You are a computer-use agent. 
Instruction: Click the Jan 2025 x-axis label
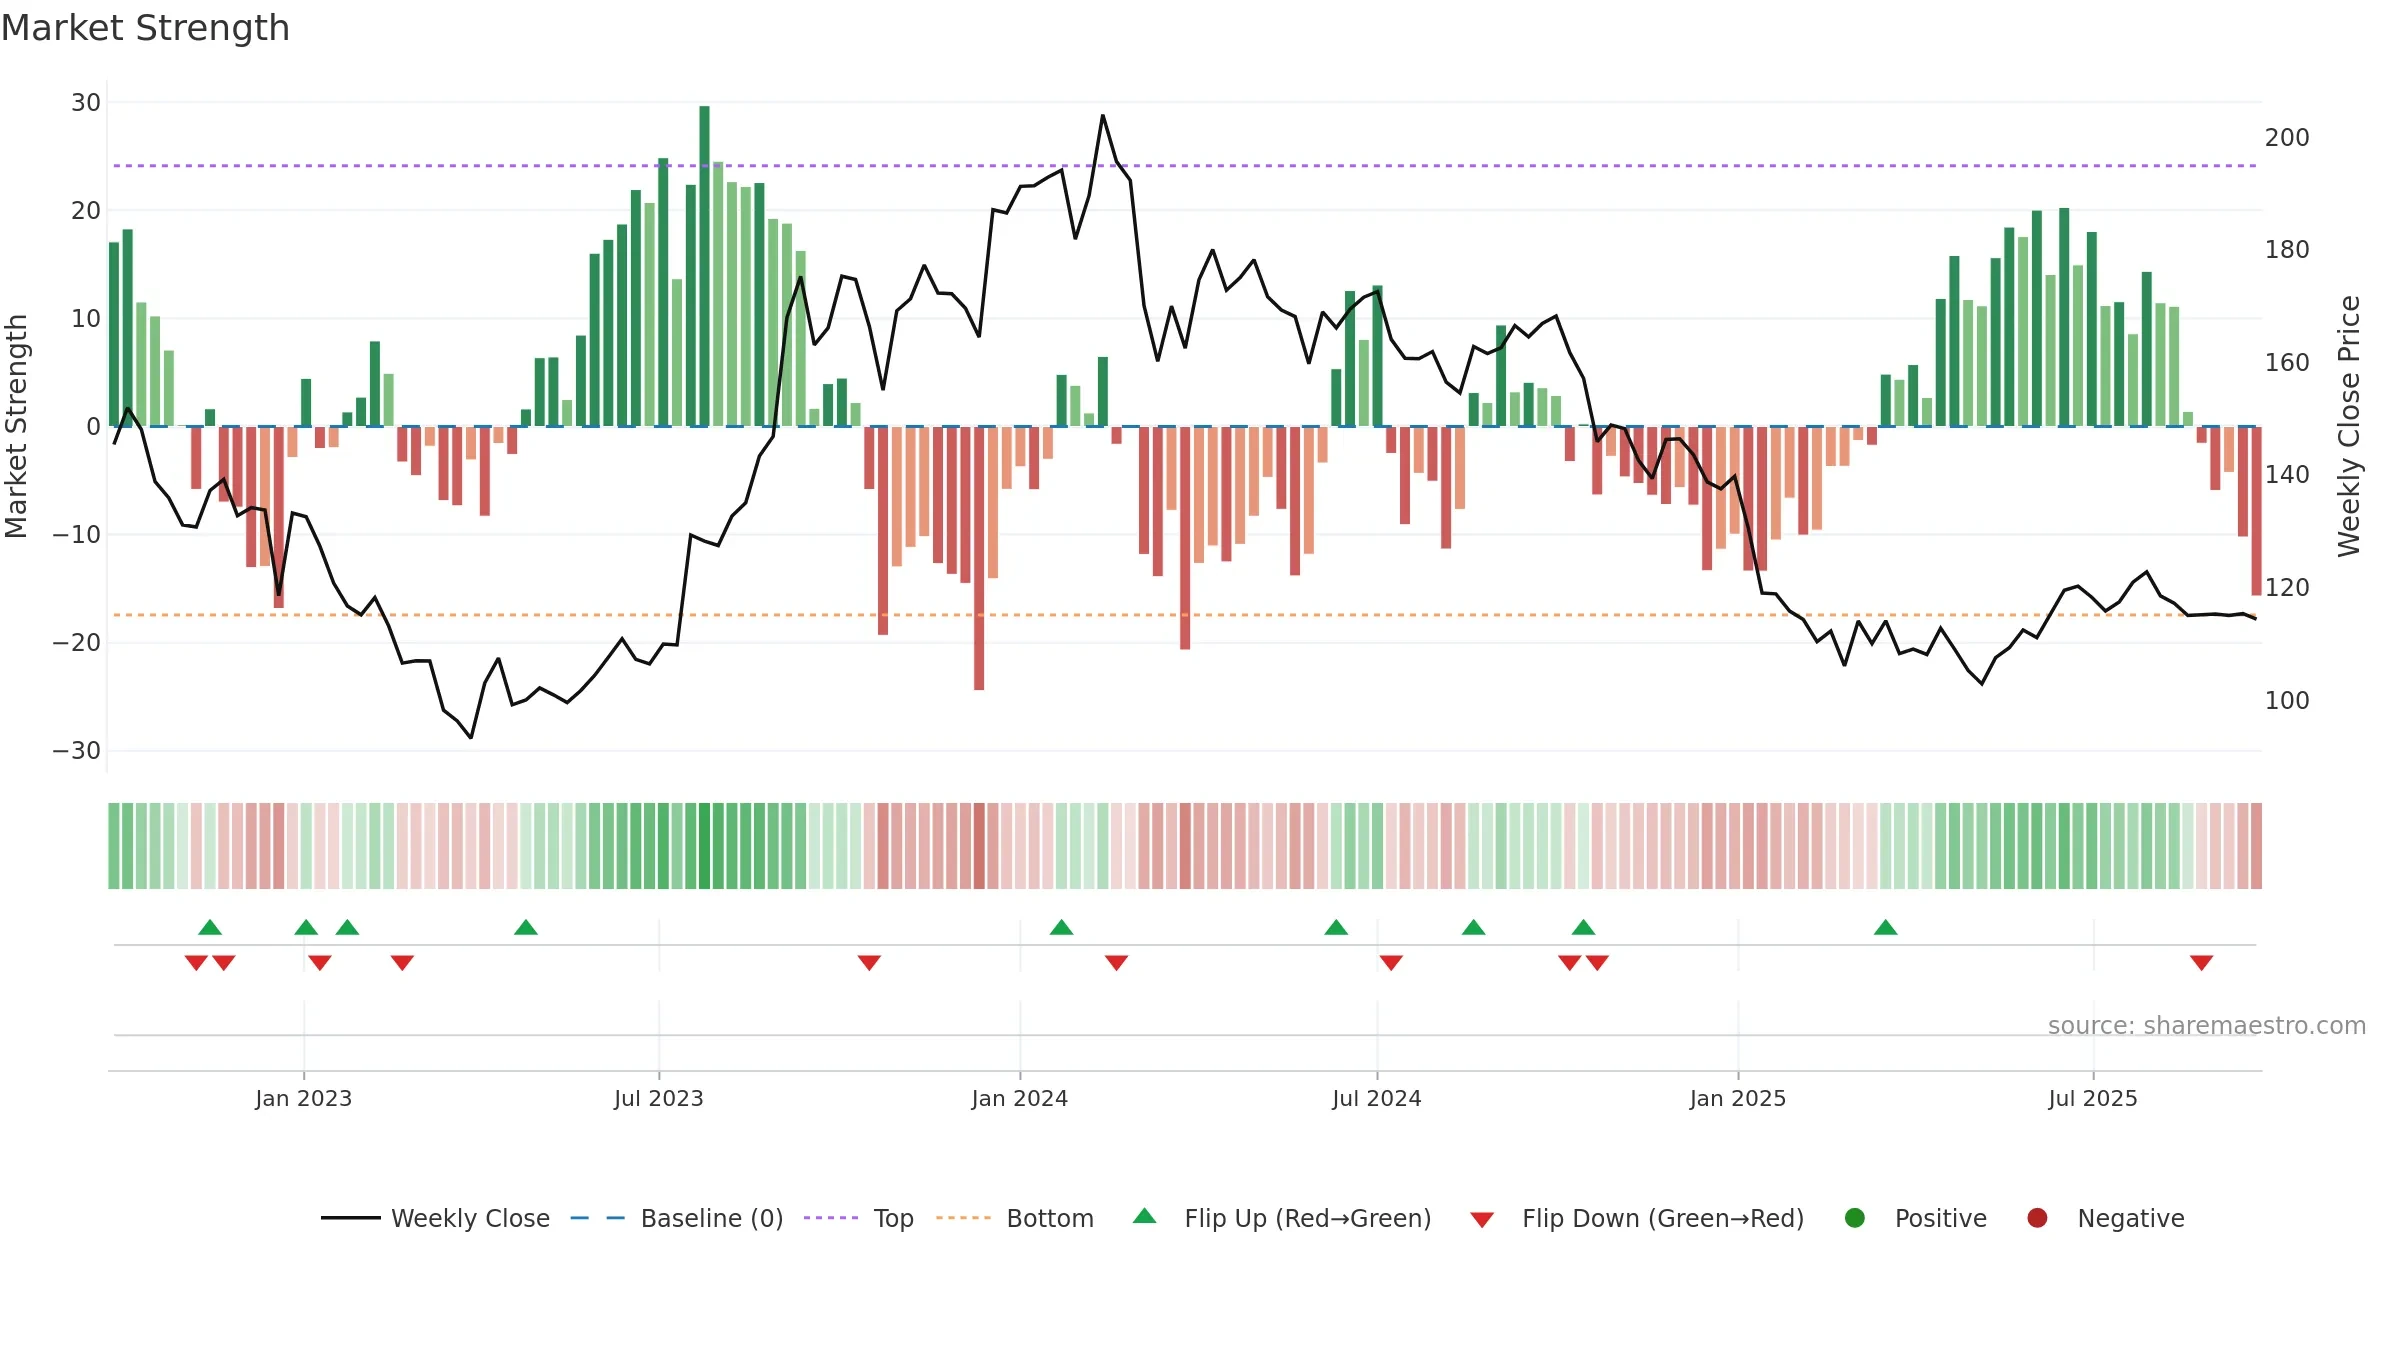tap(1738, 1098)
